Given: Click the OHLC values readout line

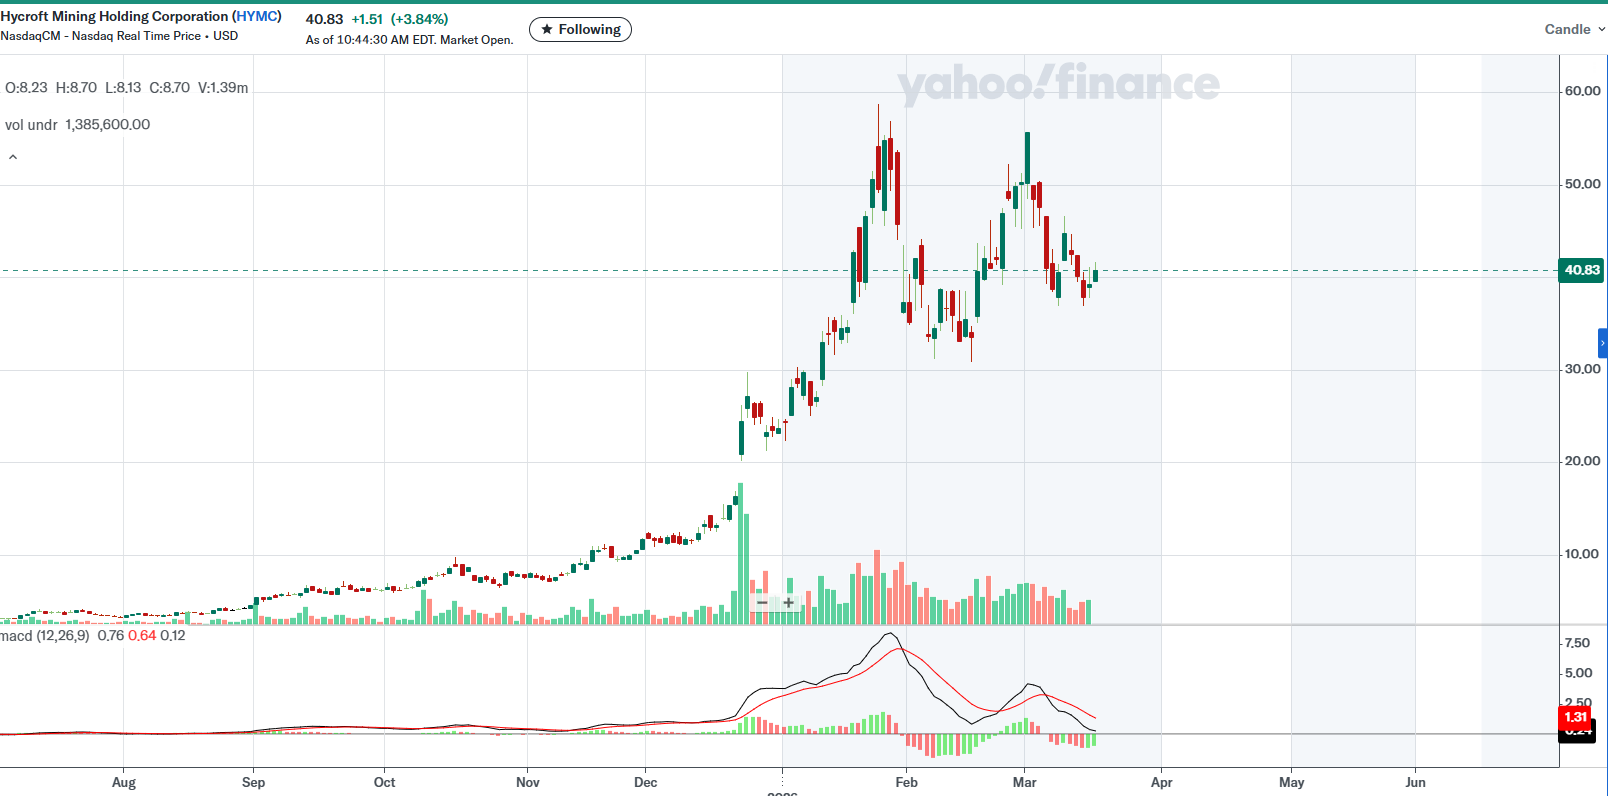Looking at the screenshot, I should tap(126, 88).
